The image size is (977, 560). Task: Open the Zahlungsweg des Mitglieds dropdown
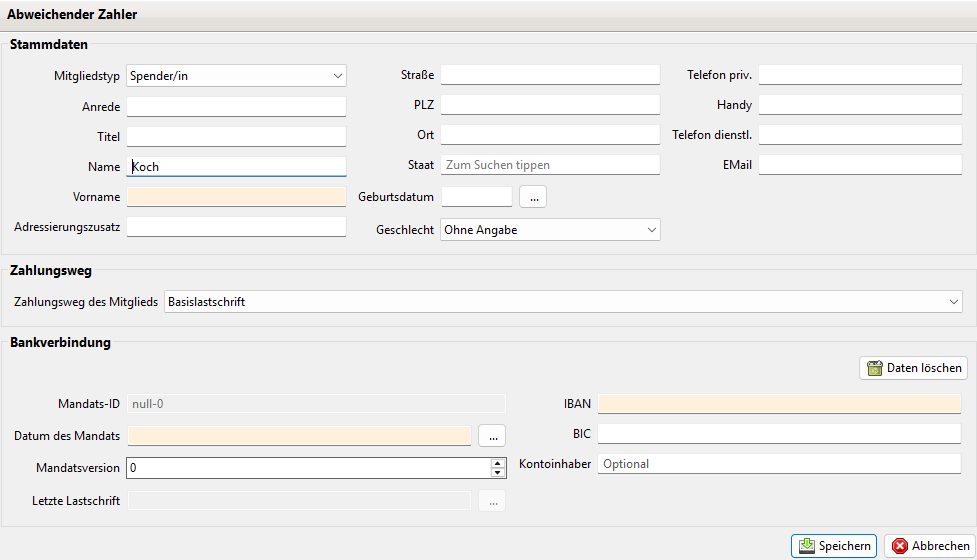(563, 301)
